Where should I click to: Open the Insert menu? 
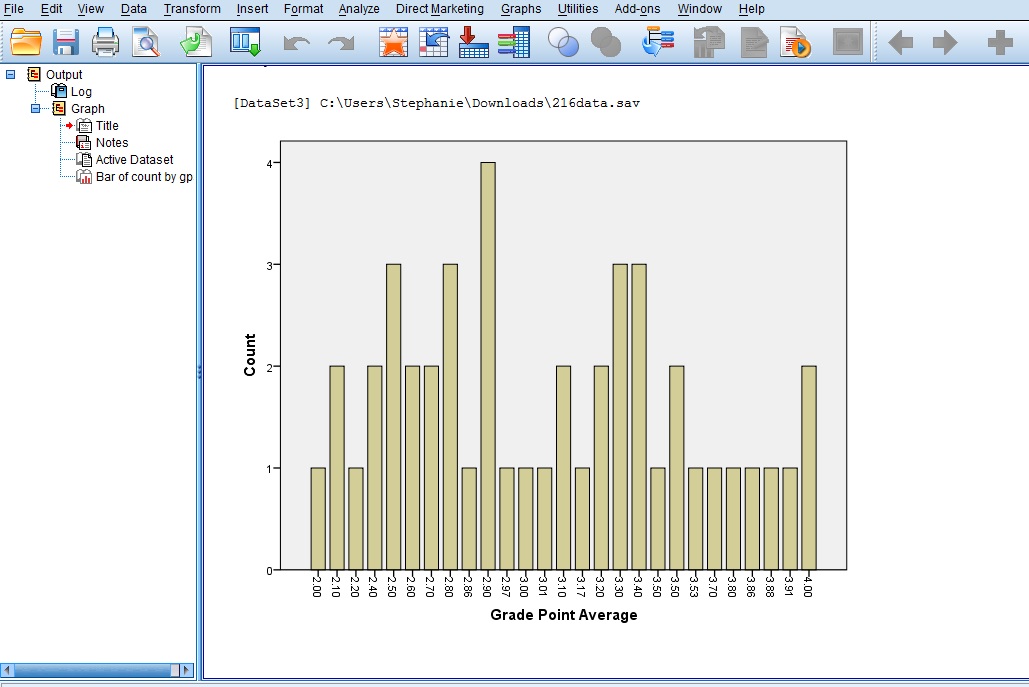(252, 9)
